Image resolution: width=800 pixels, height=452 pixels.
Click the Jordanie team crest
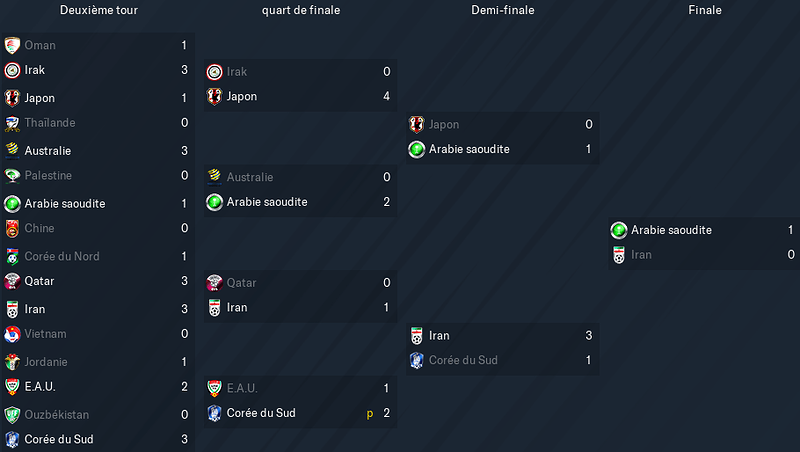[12, 362]
